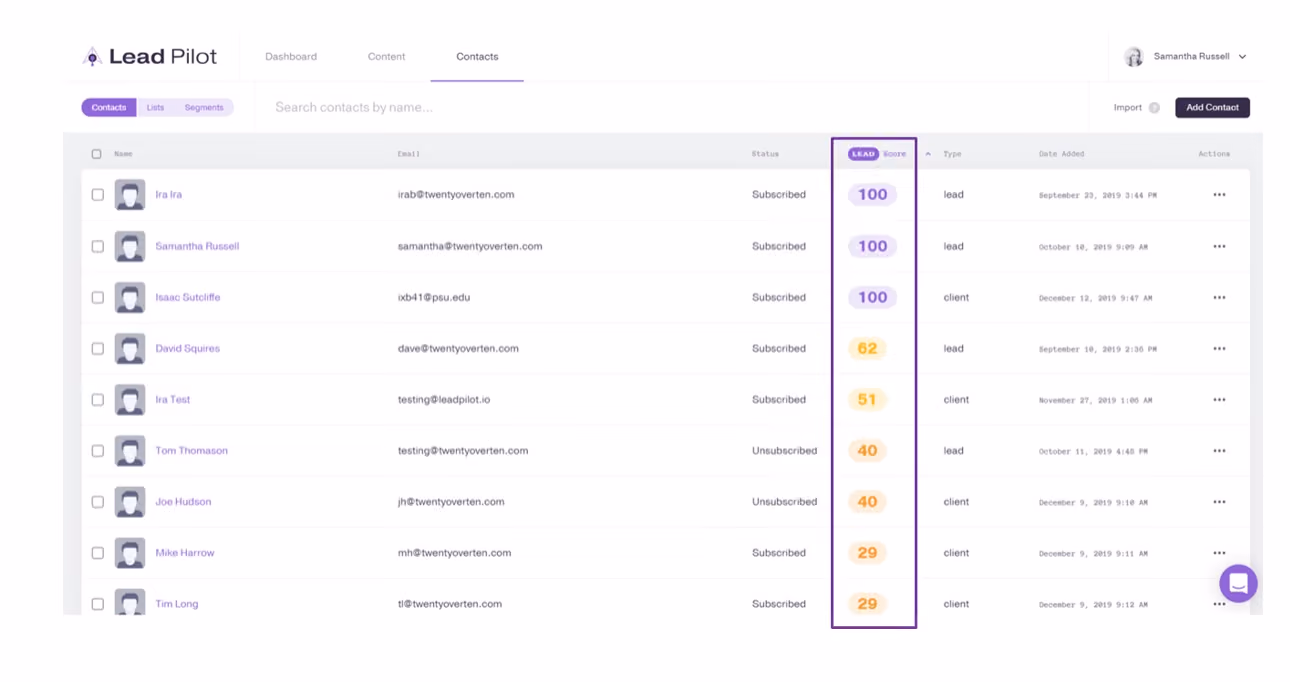The height and width of the screenshot is (682, 1290).
Task: Click the Import help question mark icon
Action: coord(1154,108)
